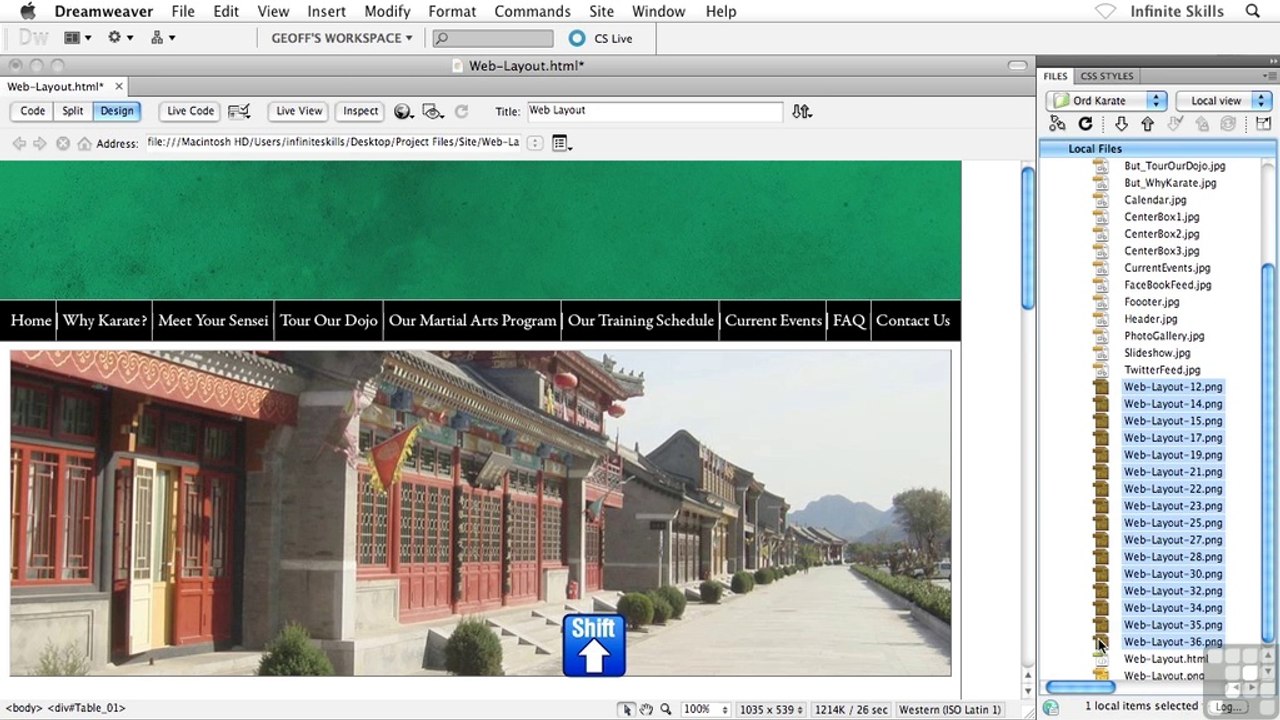Open the Site management icon menu

(x=163, y=38)
